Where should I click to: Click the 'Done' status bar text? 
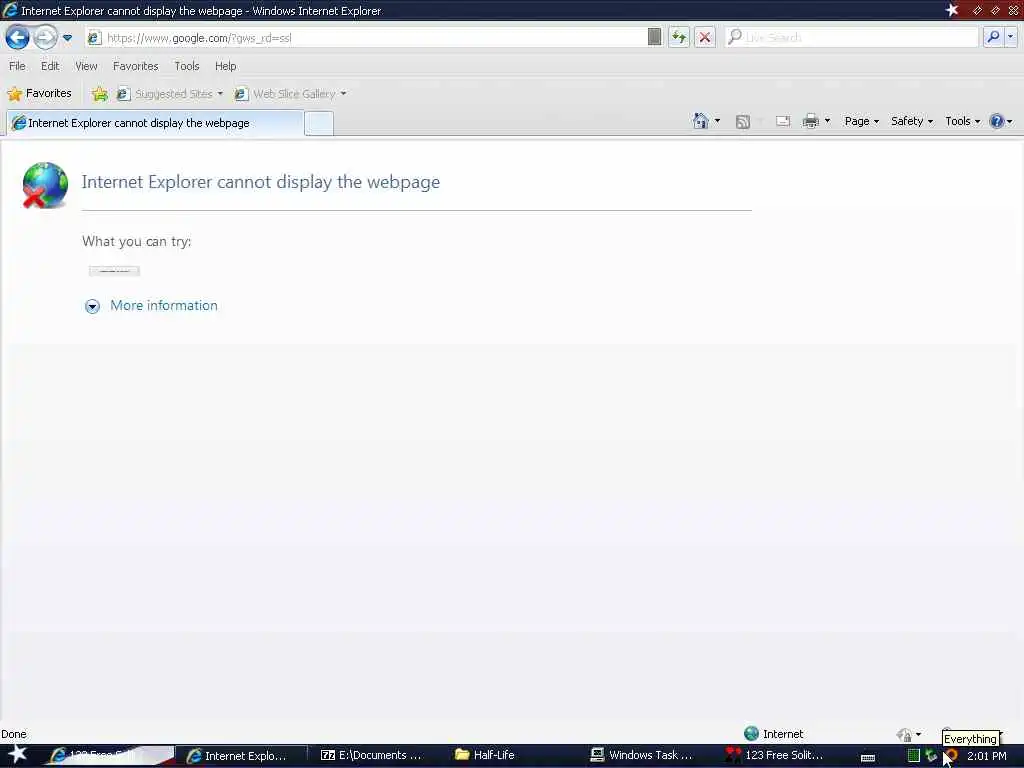14,734
